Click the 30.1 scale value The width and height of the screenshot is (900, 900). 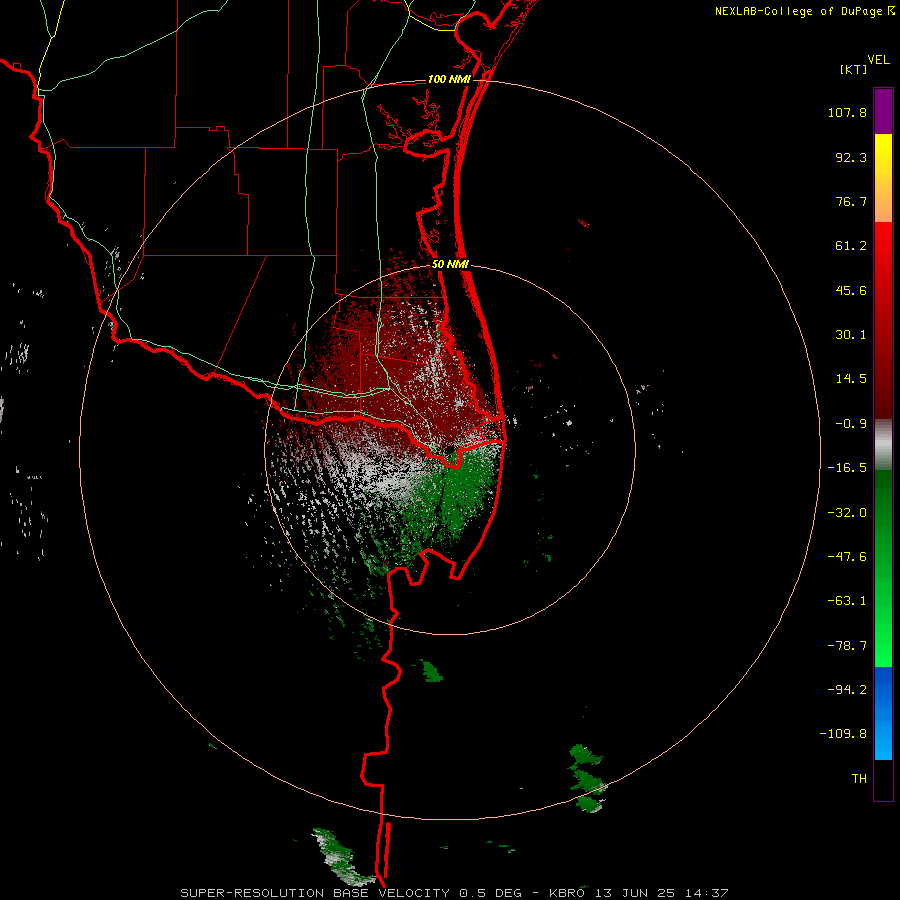851,335
